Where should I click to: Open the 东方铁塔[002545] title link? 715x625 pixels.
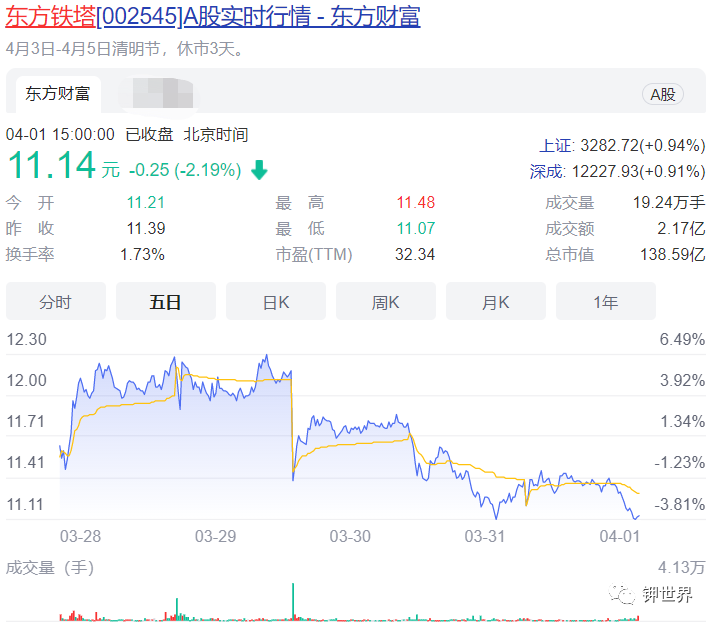tap(212, 17)
